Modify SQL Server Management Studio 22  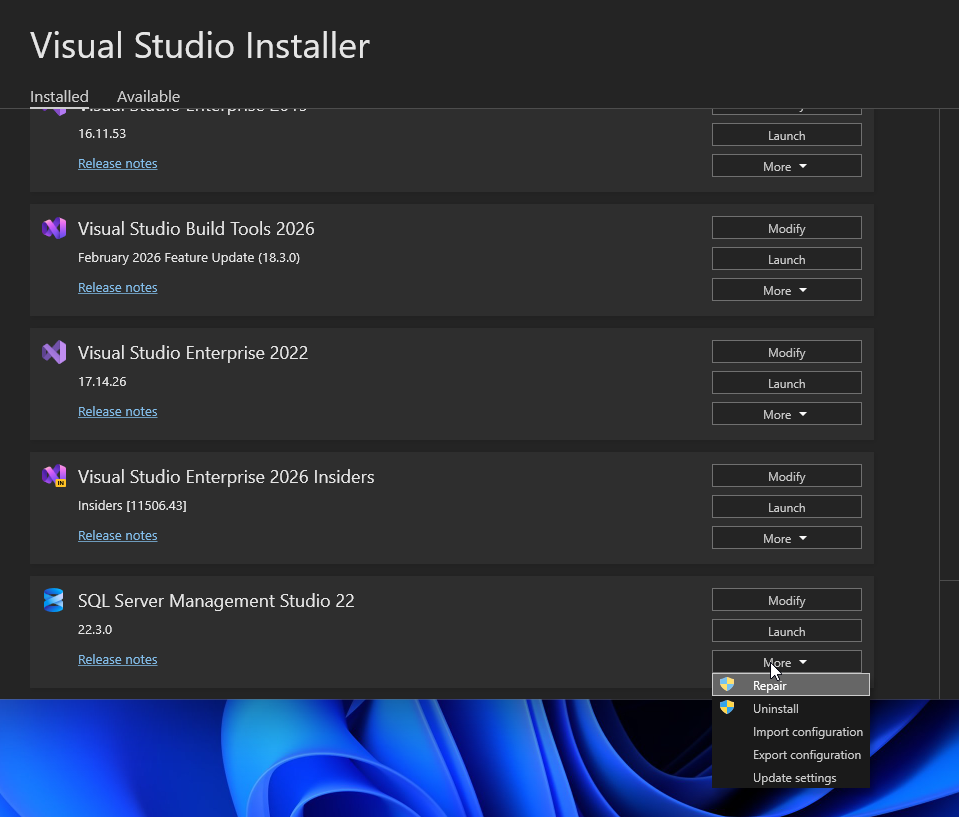tap(787, 601)
